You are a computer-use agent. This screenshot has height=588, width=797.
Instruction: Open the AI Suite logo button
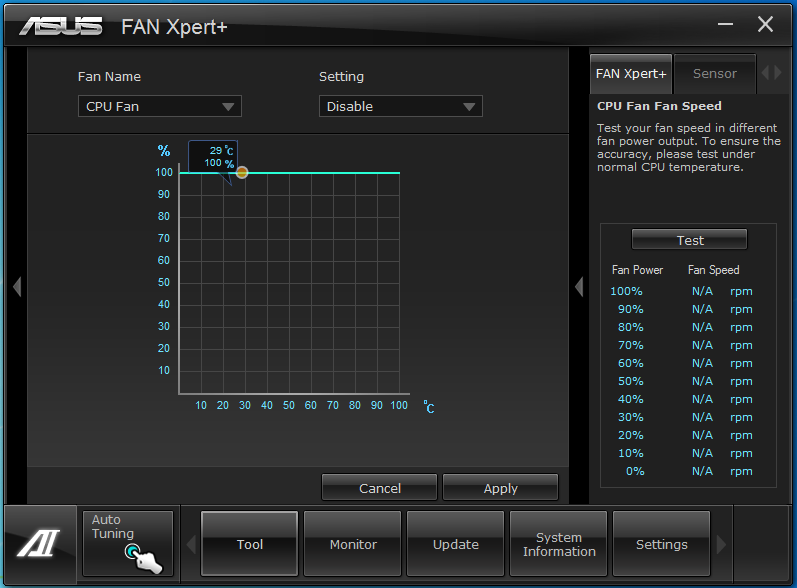(40, 544)
